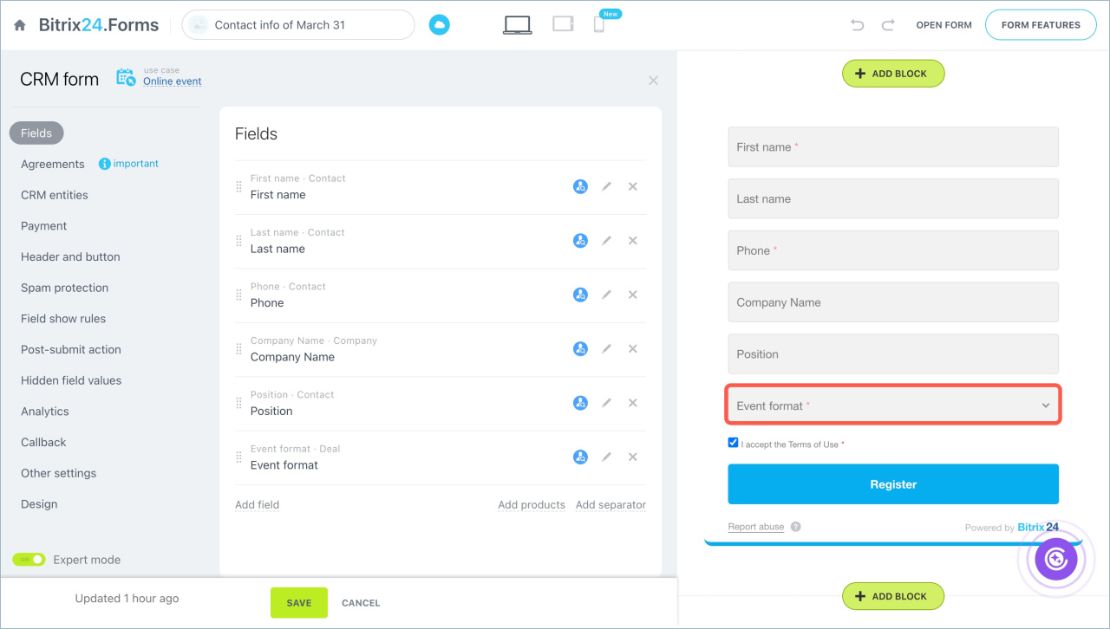This screenshot has height=629, width=1110.
Task: Switch to mobile phone preview icon
Action: pos(599,25)
